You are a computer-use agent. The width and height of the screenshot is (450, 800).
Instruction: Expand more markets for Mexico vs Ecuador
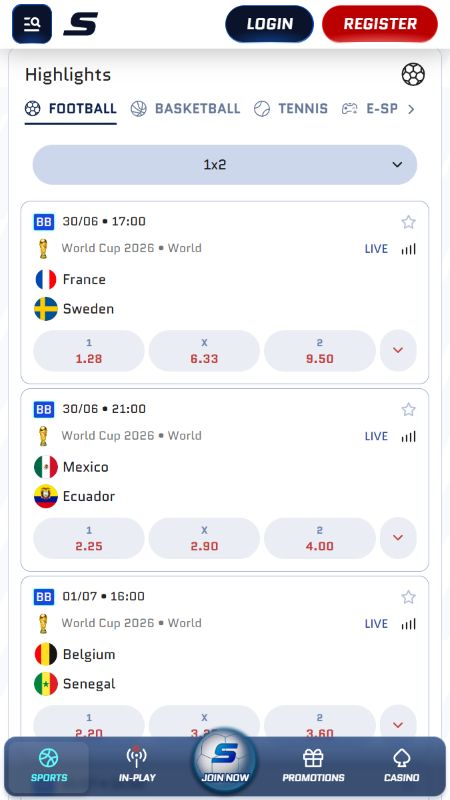[x=398, y=538]
